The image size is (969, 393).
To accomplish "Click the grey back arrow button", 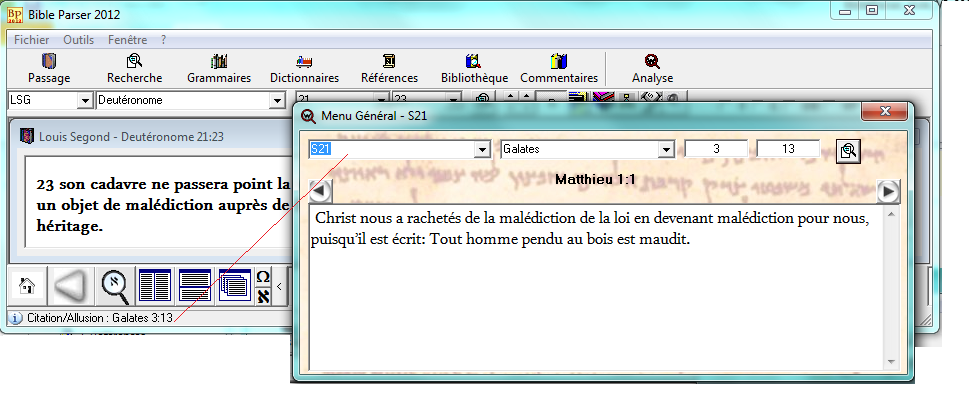I will point(72,286).
